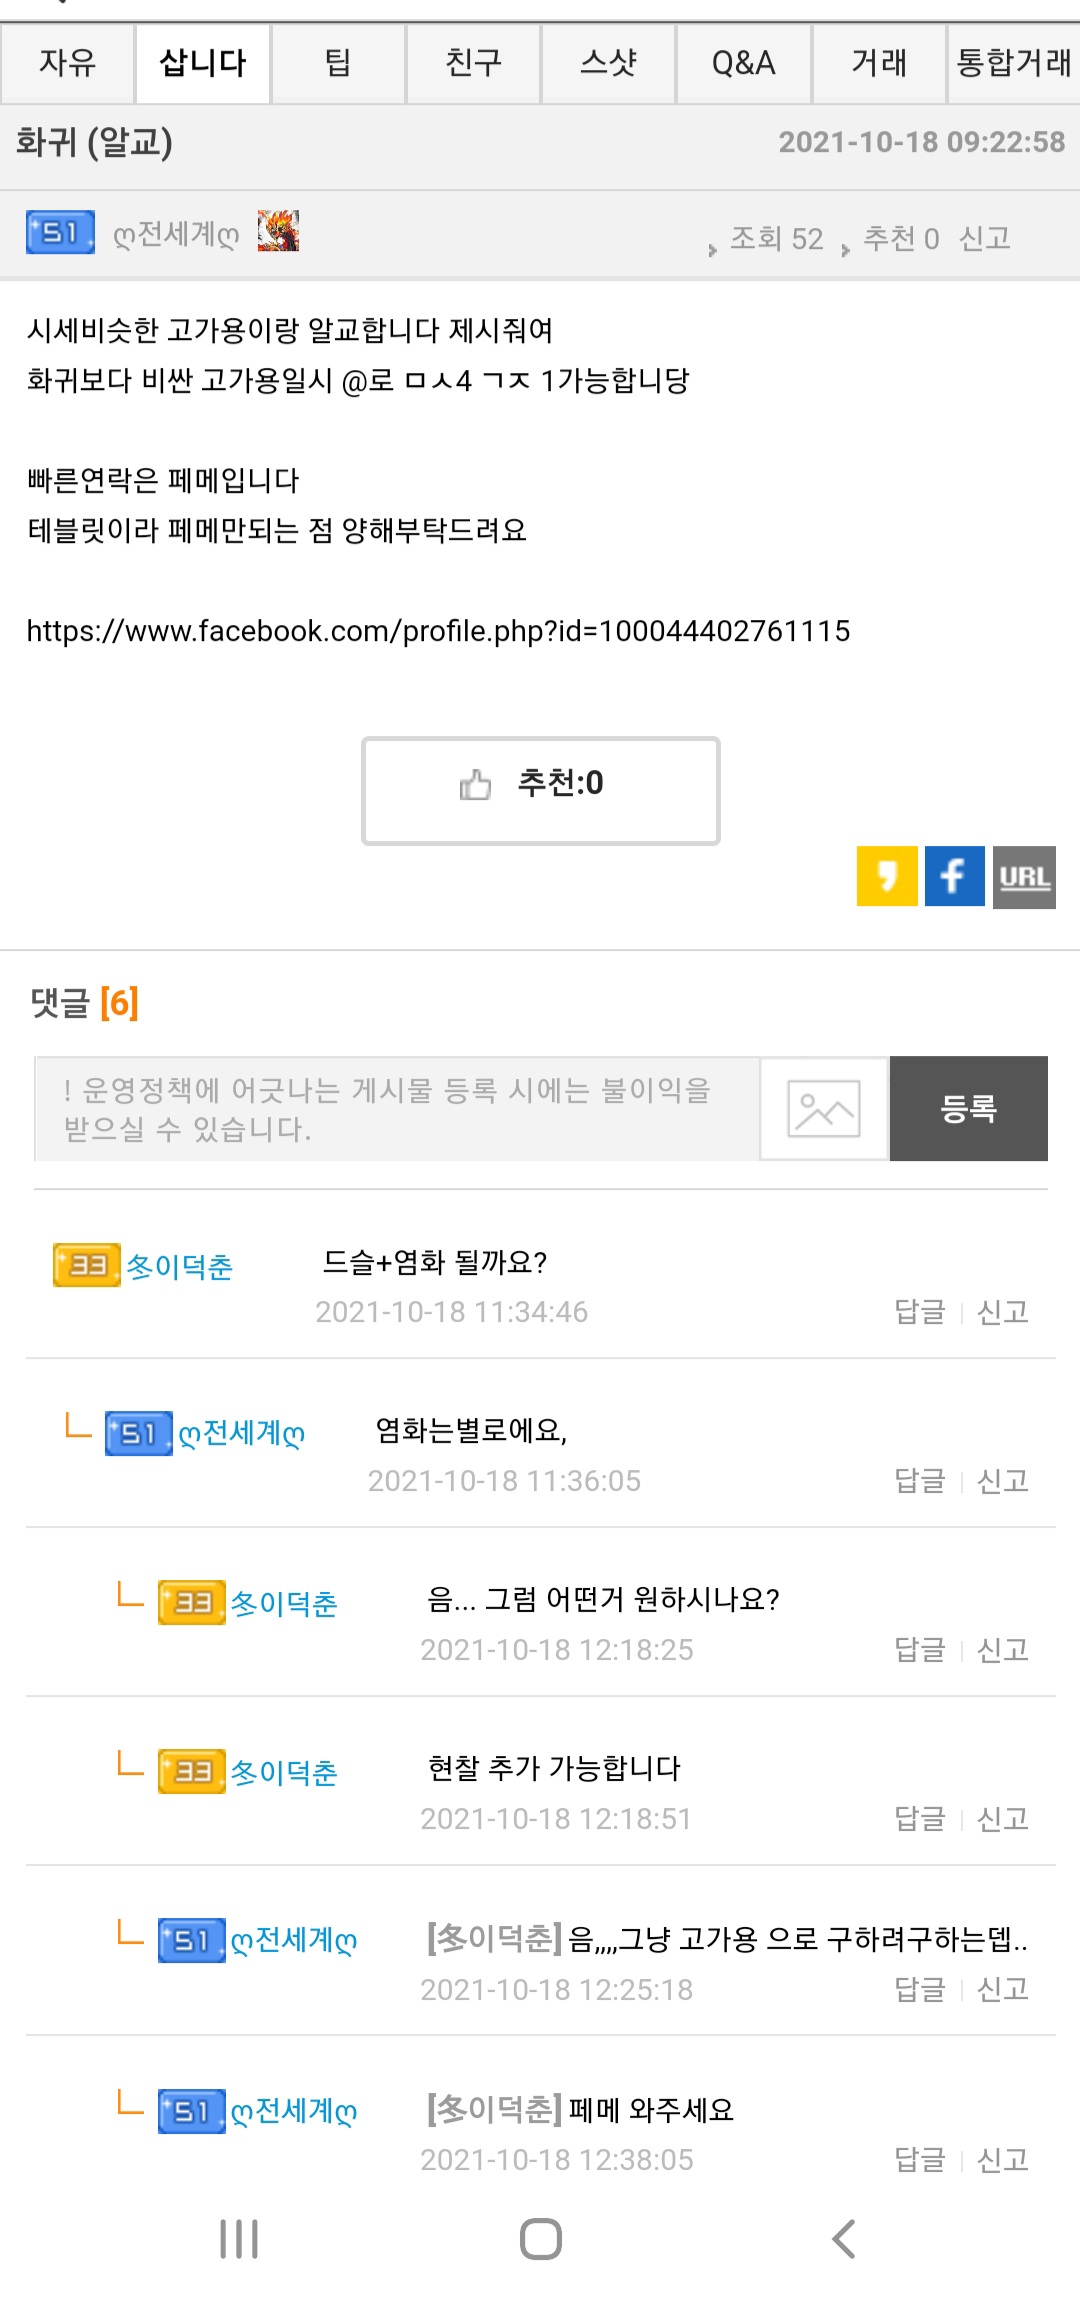Tap the author's character avatar thumbnail
This screenshot has height=2302, width=1080.
coord(278,231)
